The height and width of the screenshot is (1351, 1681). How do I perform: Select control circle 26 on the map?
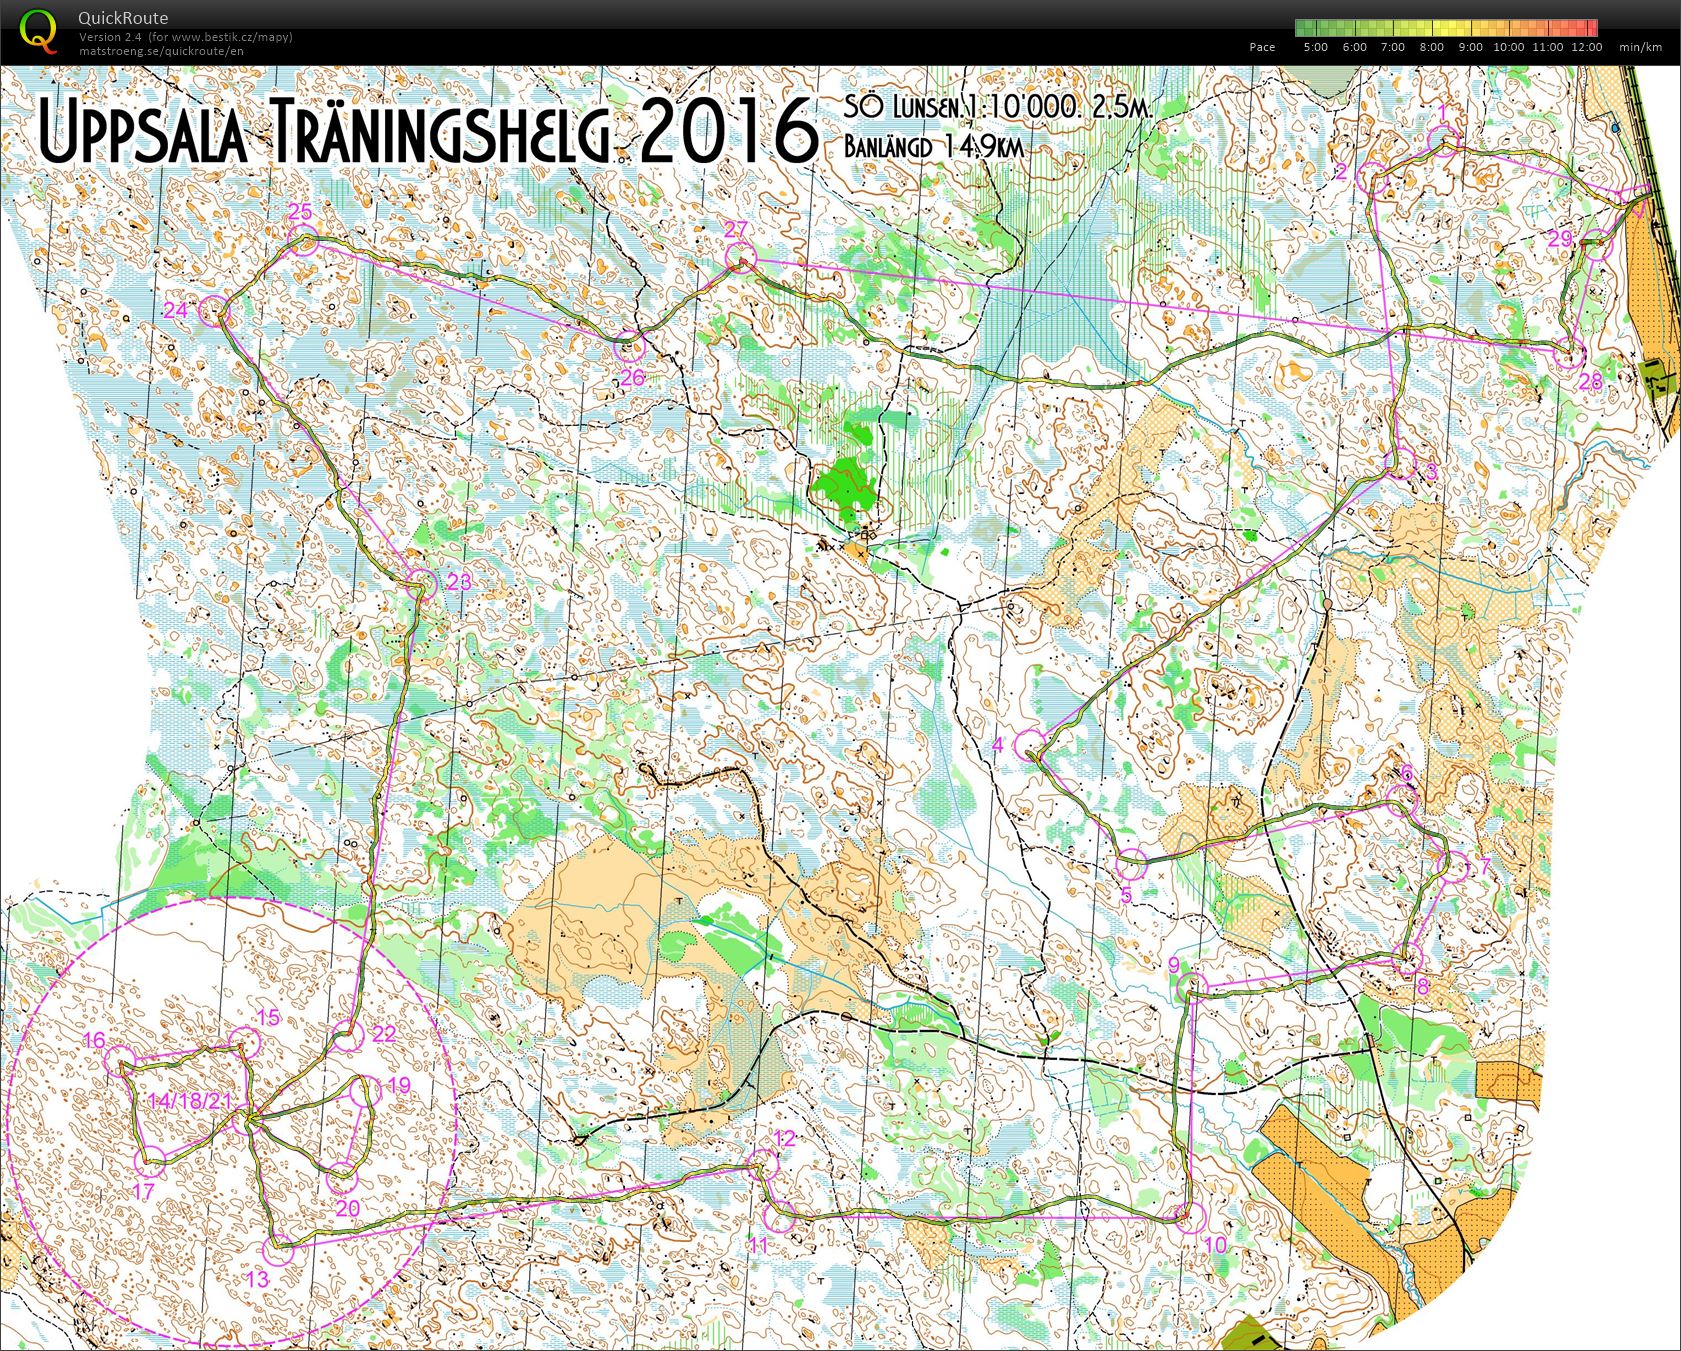(629, 347)
